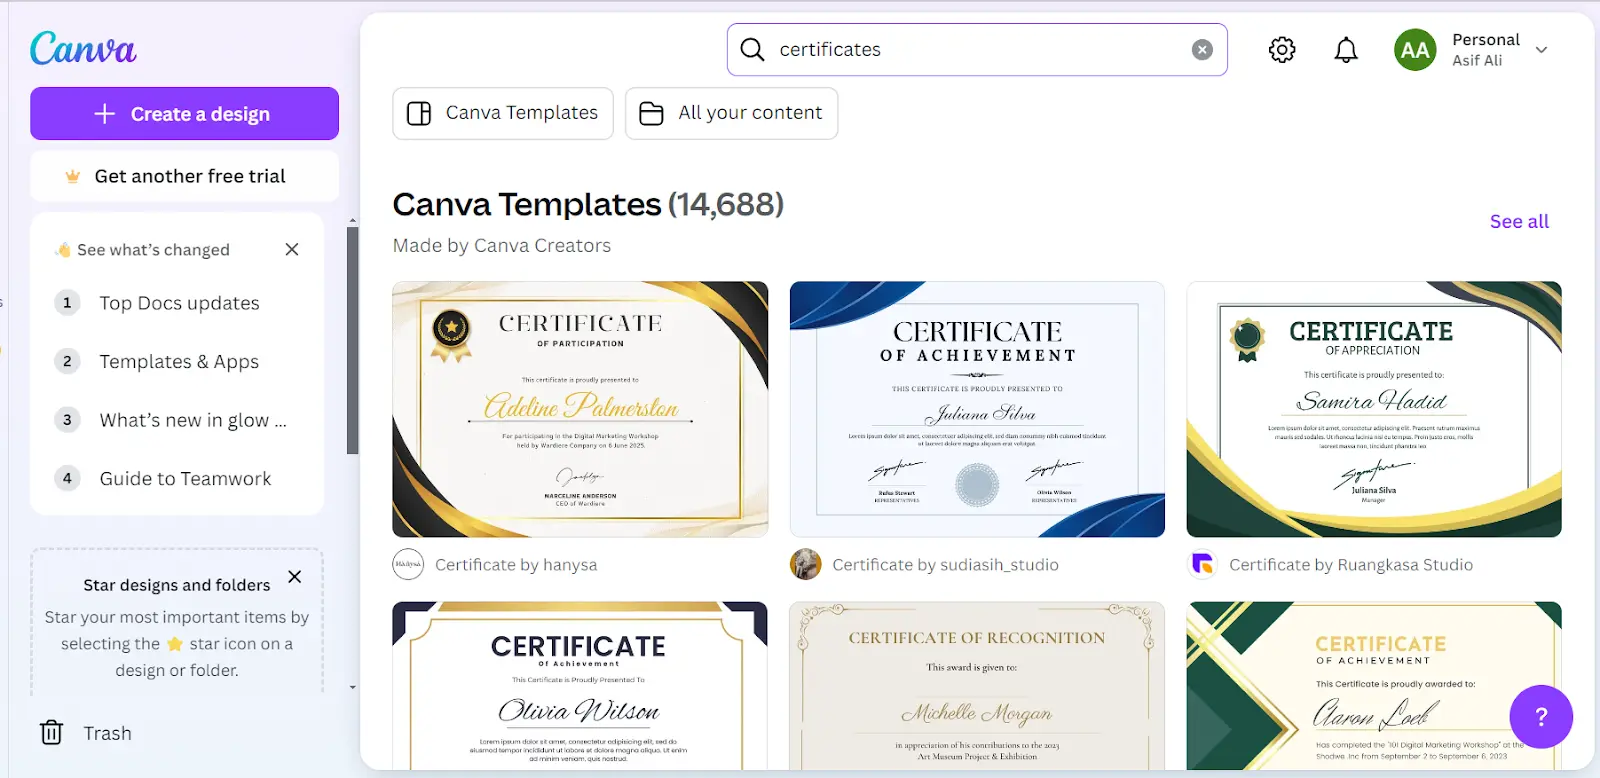Viewport: 1600px width, 778px height.
Task: Close the Star designs and folders tip
Action: (x=295, y=576)
